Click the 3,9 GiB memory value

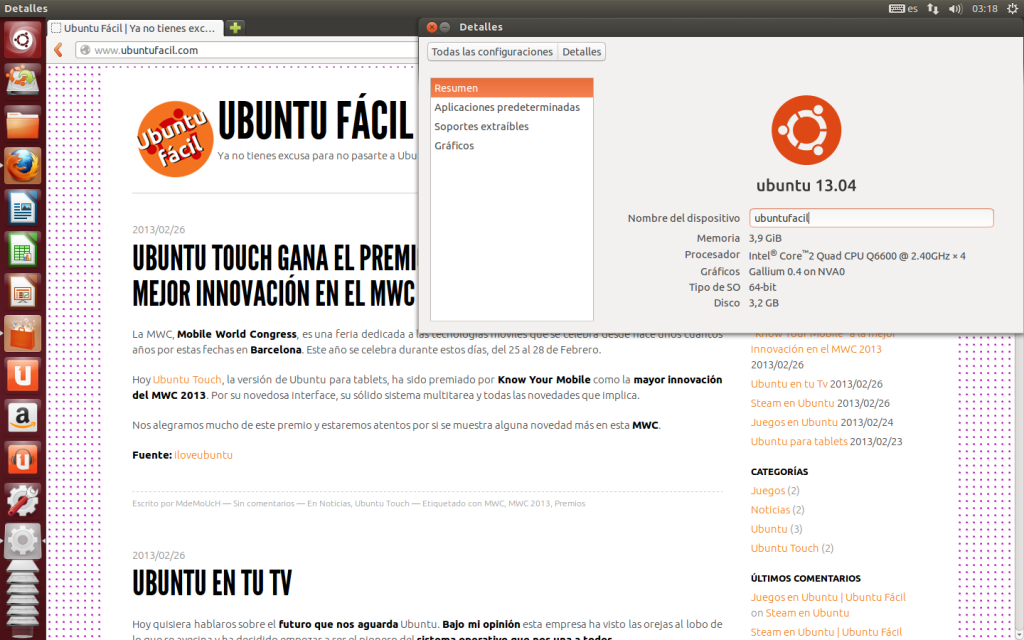(x=765, y=238)
